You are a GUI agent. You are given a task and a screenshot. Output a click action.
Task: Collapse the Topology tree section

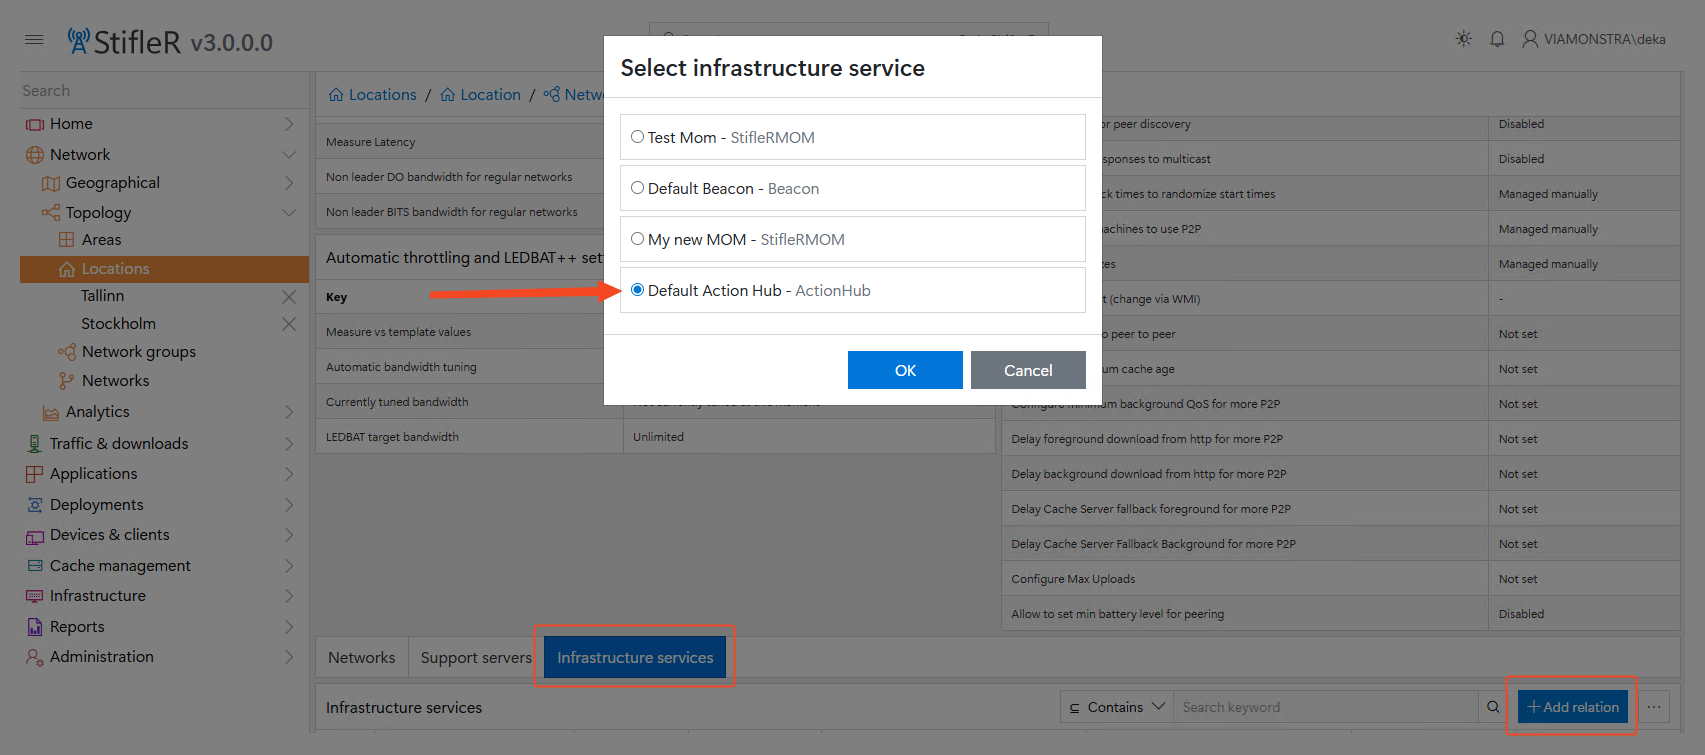pyautogui.click(x=289, y=213)
